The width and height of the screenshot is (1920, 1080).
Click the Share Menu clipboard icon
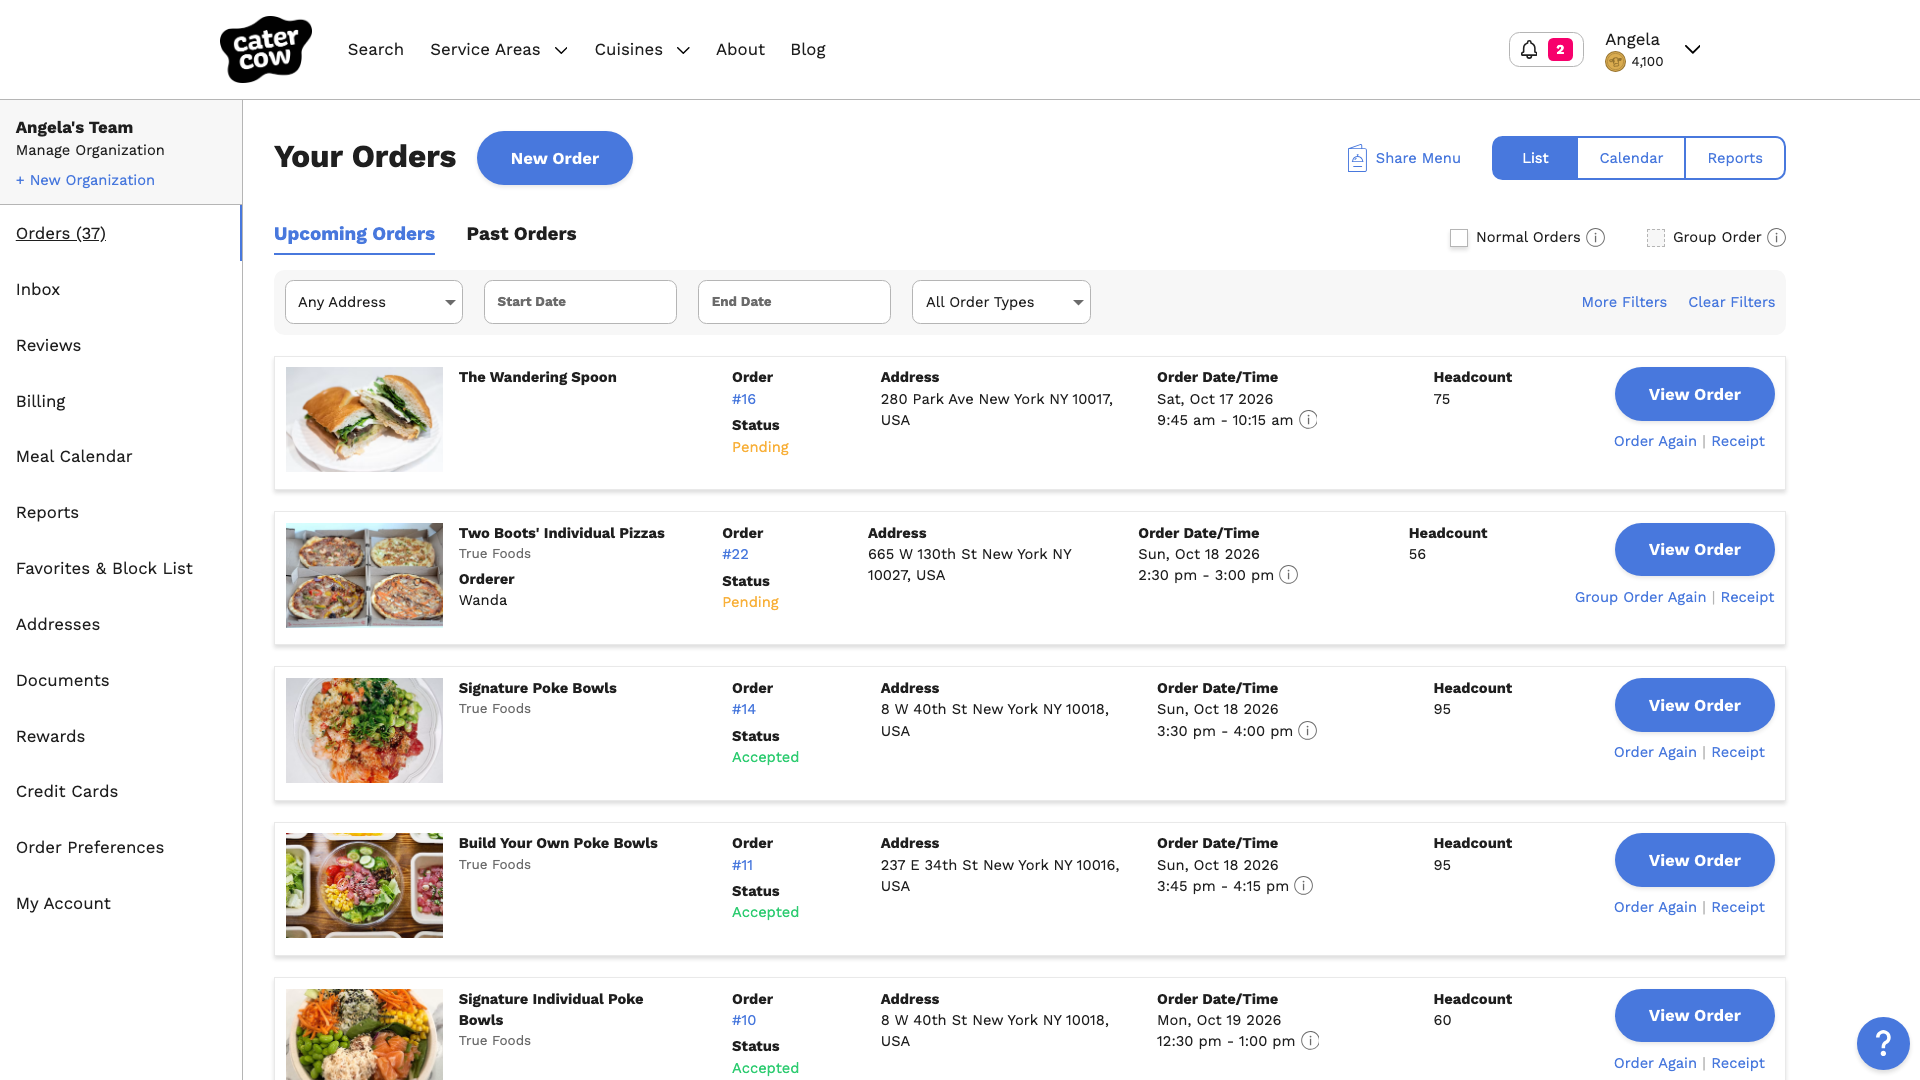1357,158
